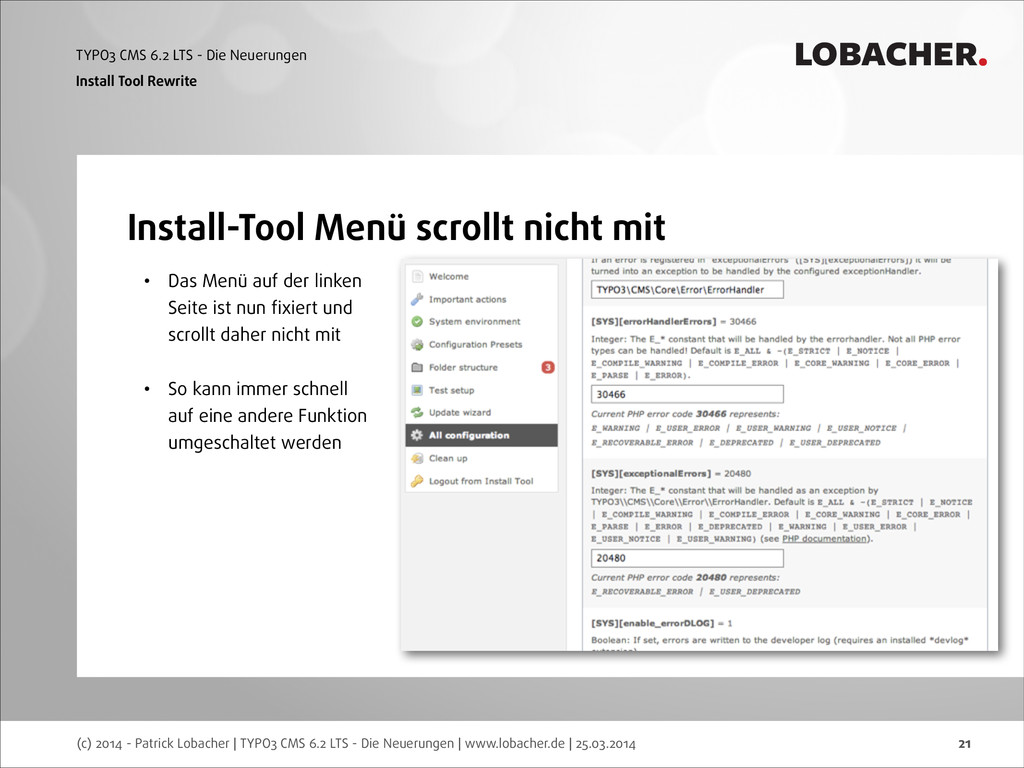Choose Logout from Install Tool
1024x768 pixels.
[x=482, y=481]
